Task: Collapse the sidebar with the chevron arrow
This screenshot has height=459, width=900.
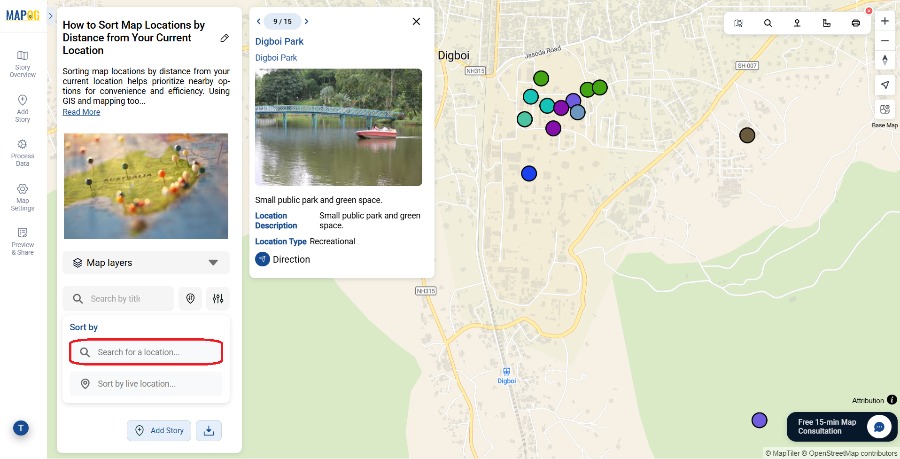Action: (x=51, y=16)
